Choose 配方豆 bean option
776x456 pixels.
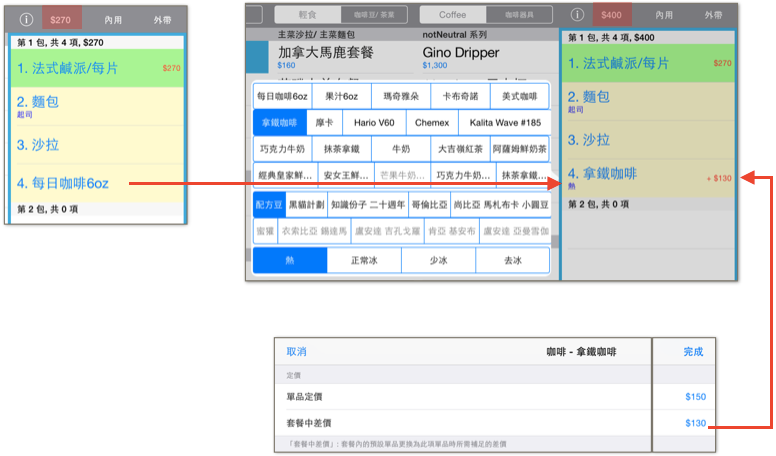coord(269,205)
